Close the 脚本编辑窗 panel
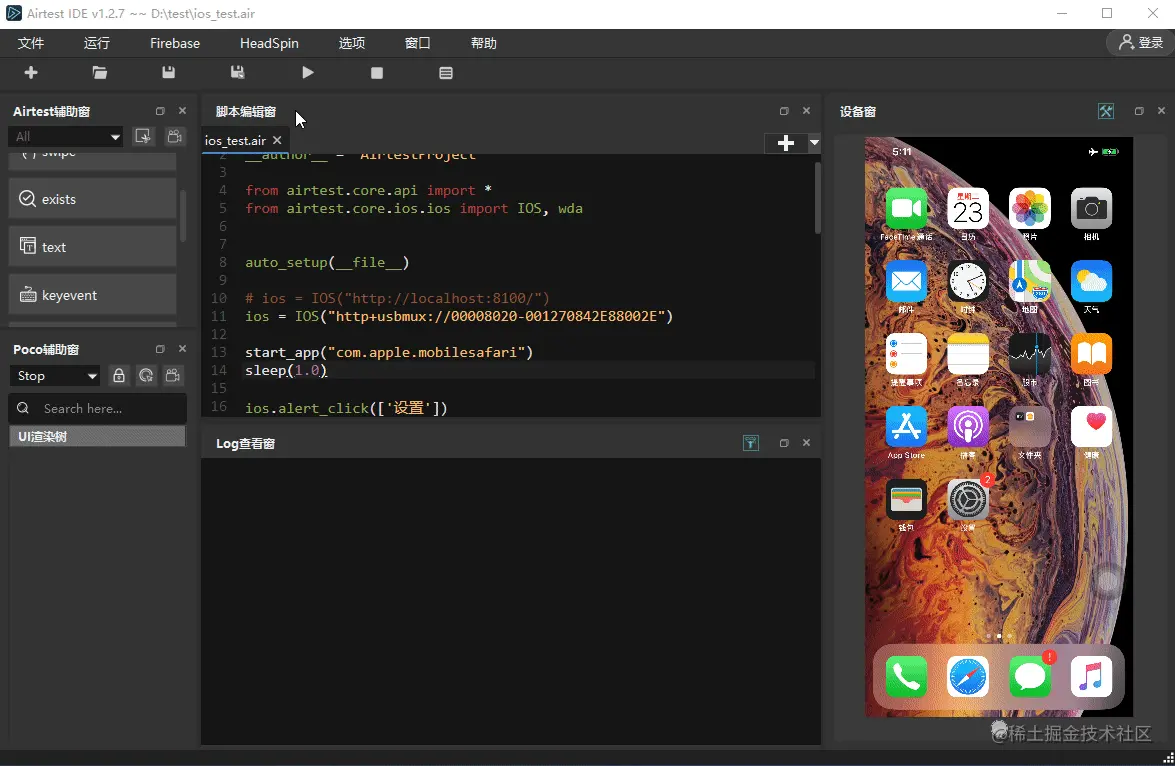The width and height of the screenshot is (1175, 766). (x=806, y=111)
